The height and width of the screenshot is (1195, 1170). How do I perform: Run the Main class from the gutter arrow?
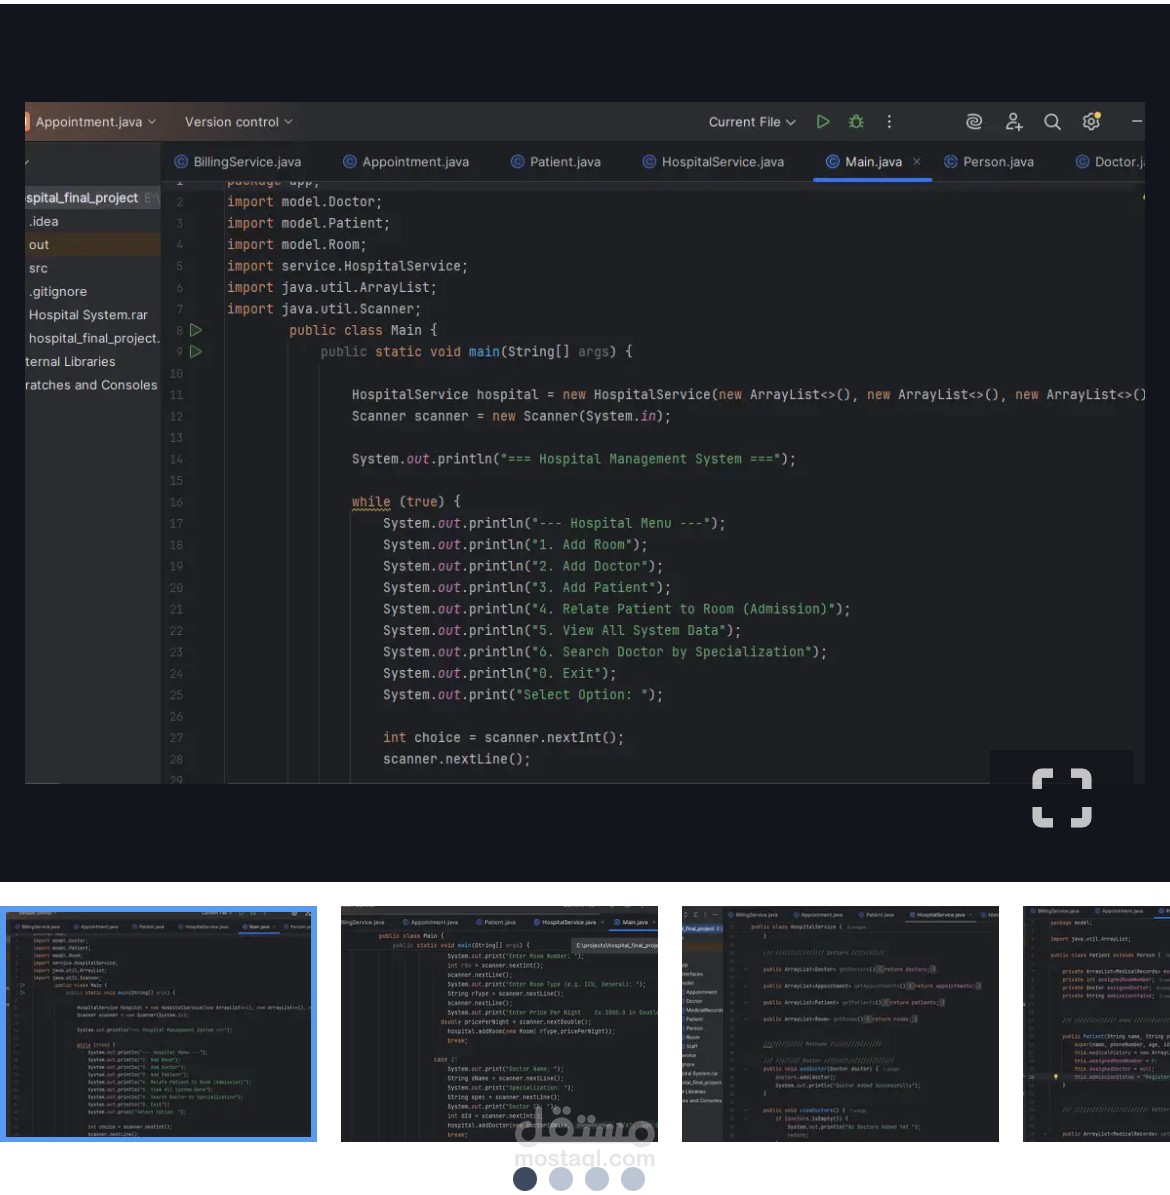tap(196, 330)
